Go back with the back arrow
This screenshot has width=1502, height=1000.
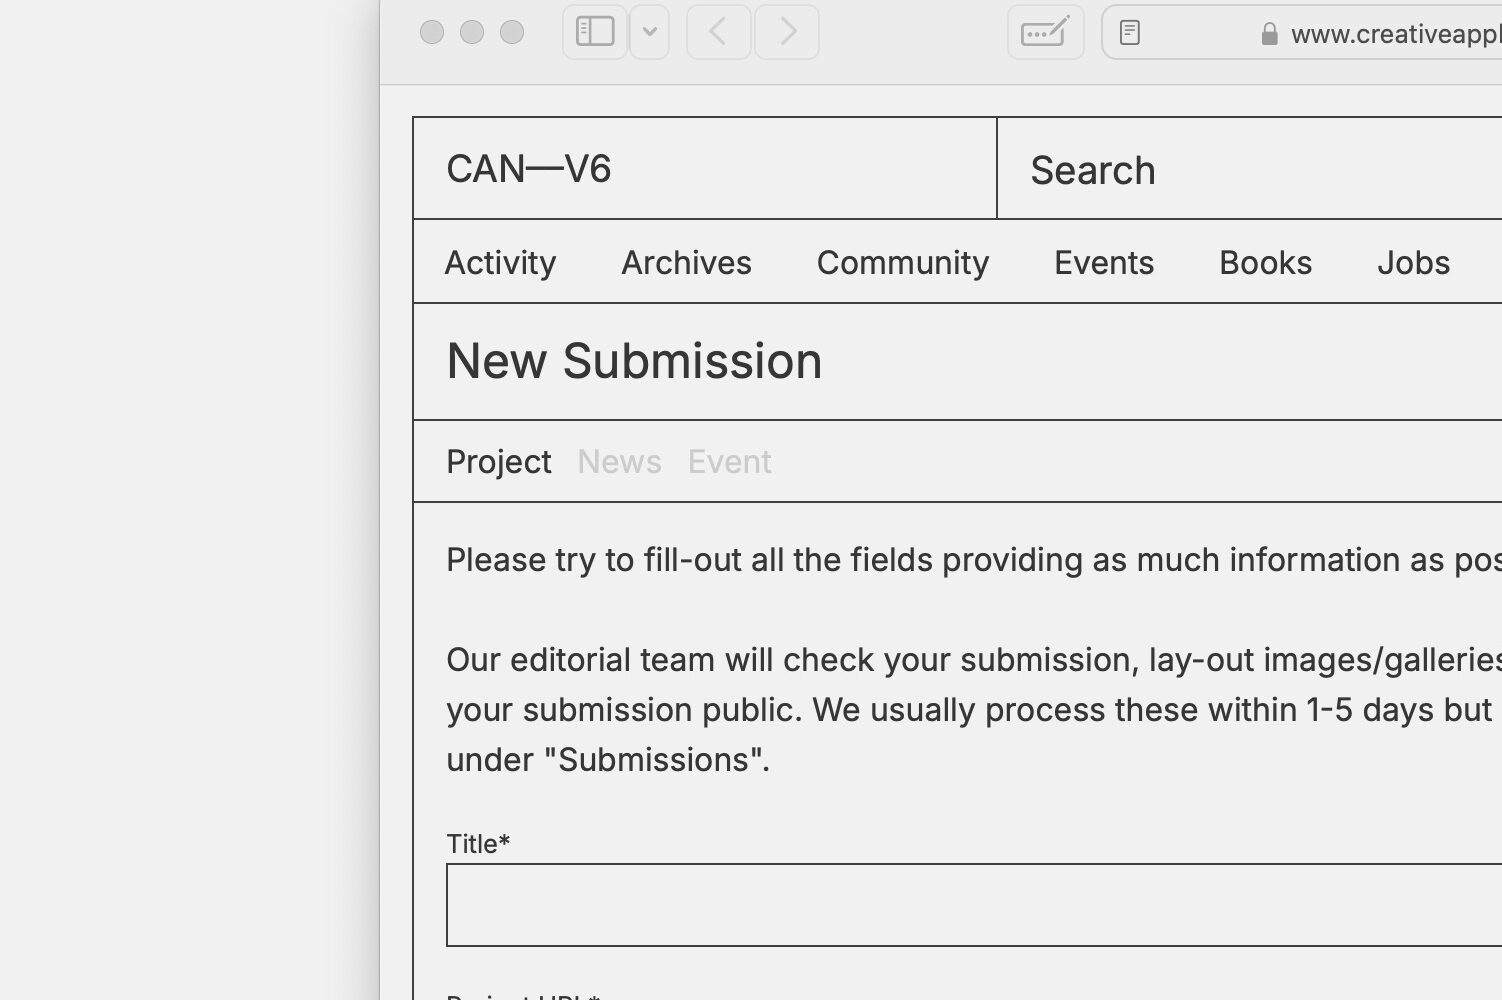coord(718,32)
